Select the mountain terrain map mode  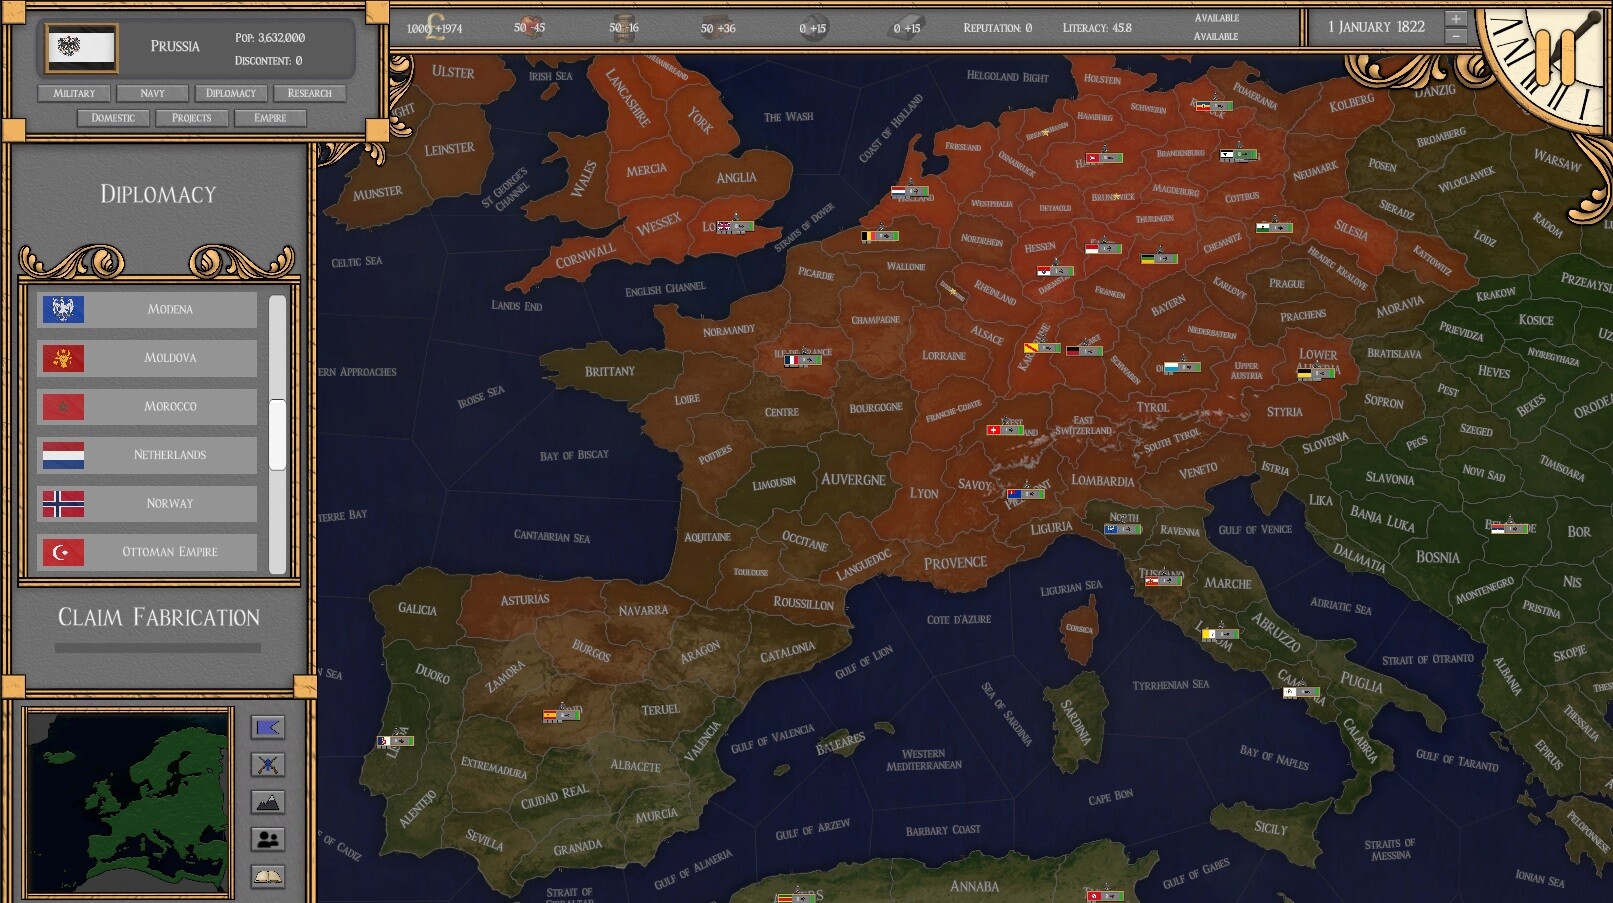click(x=267, y=802)
